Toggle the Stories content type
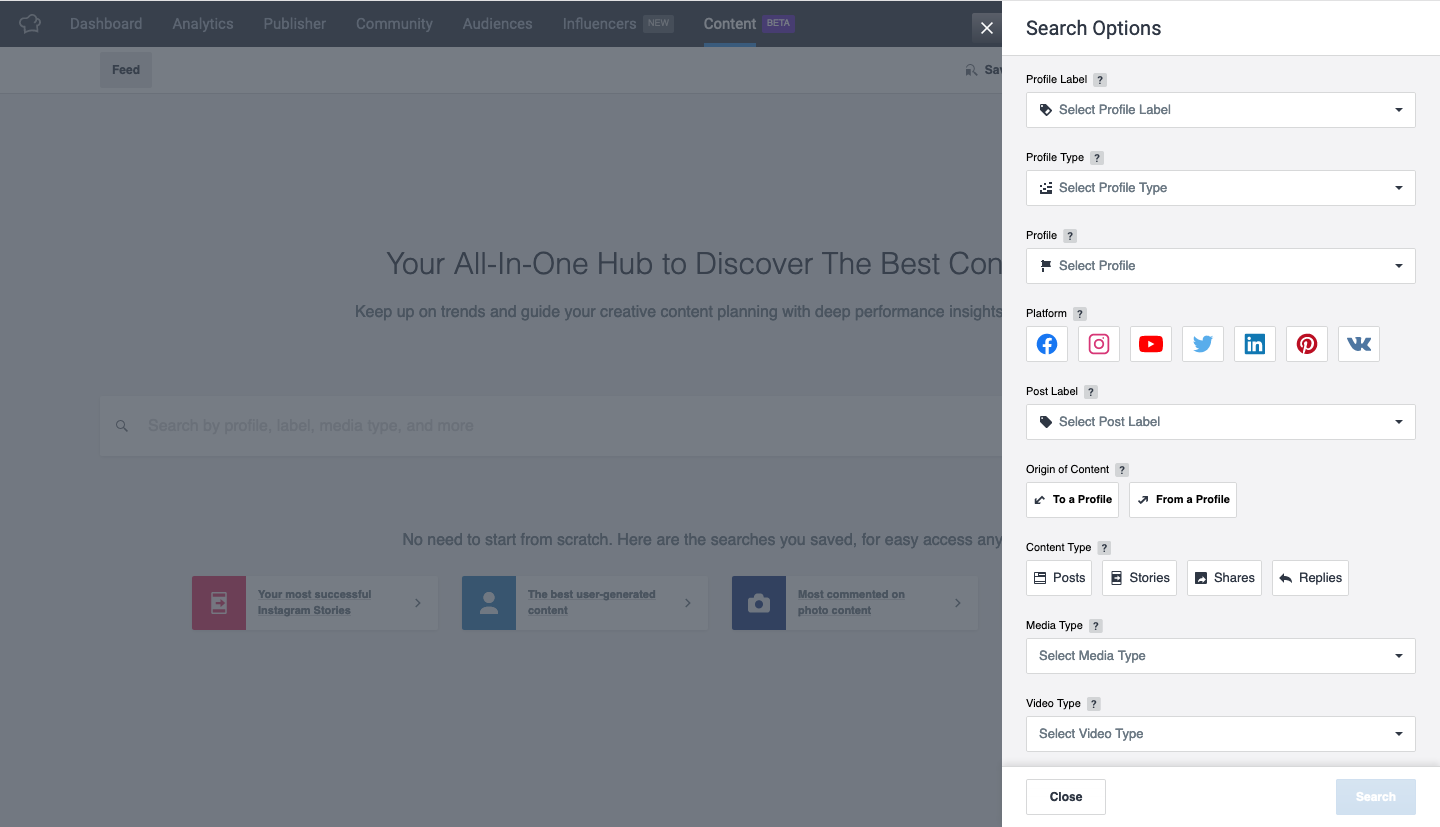The image size is (1440, 827). pyautogui.click(x=1140, y=578)
